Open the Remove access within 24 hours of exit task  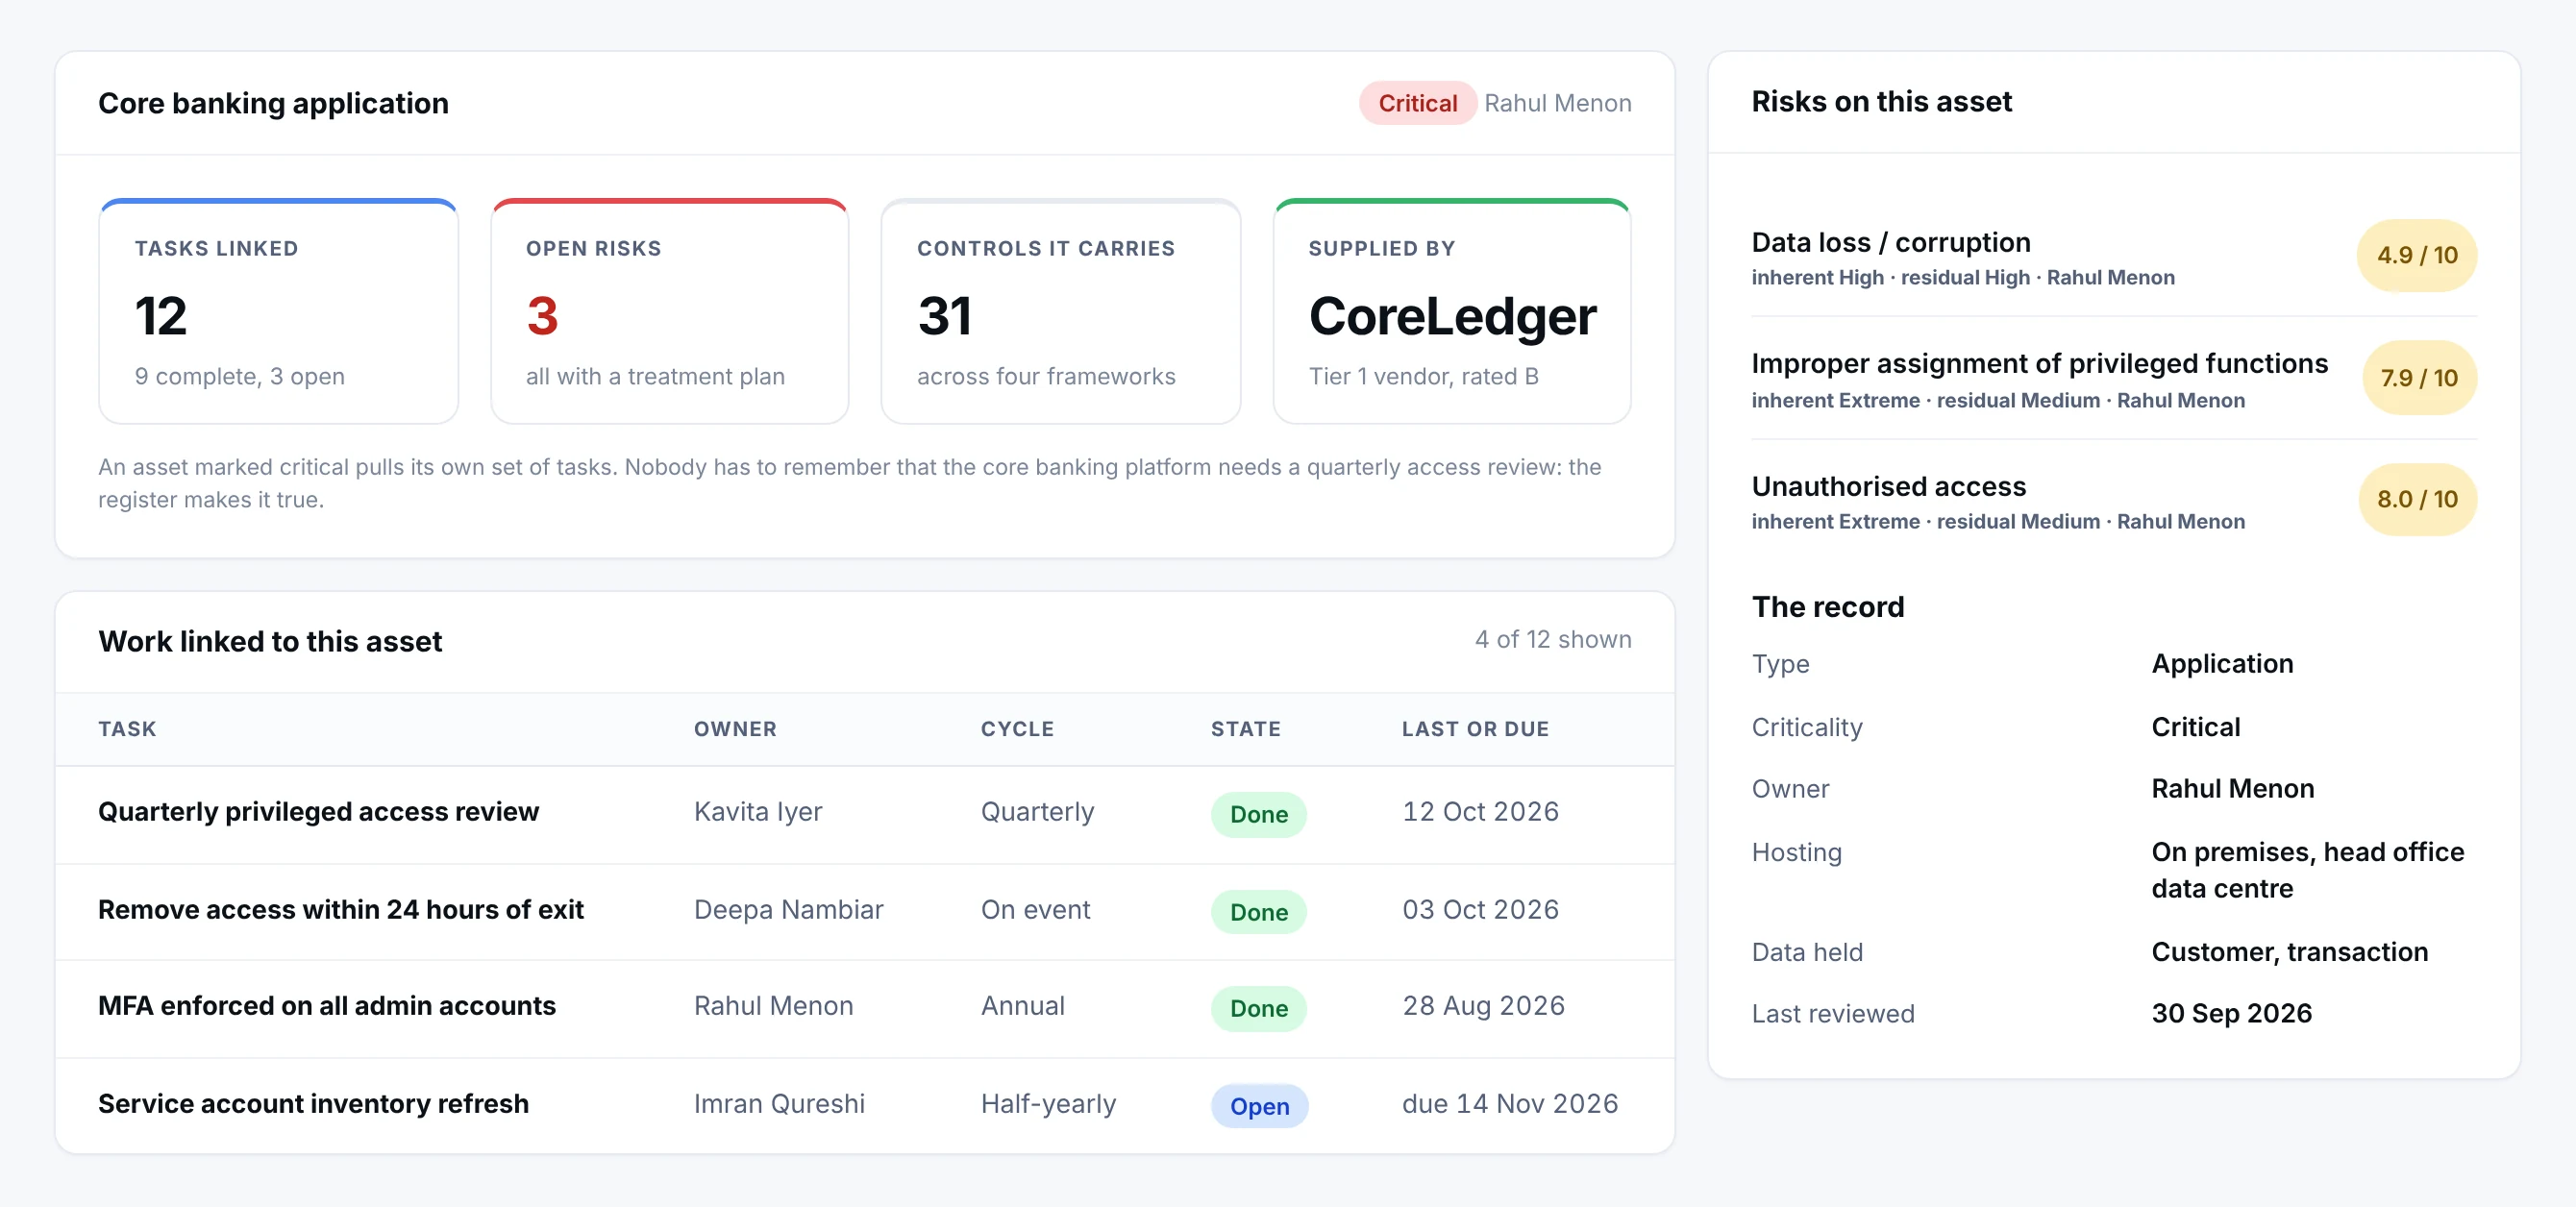click(x=341, y=909)
